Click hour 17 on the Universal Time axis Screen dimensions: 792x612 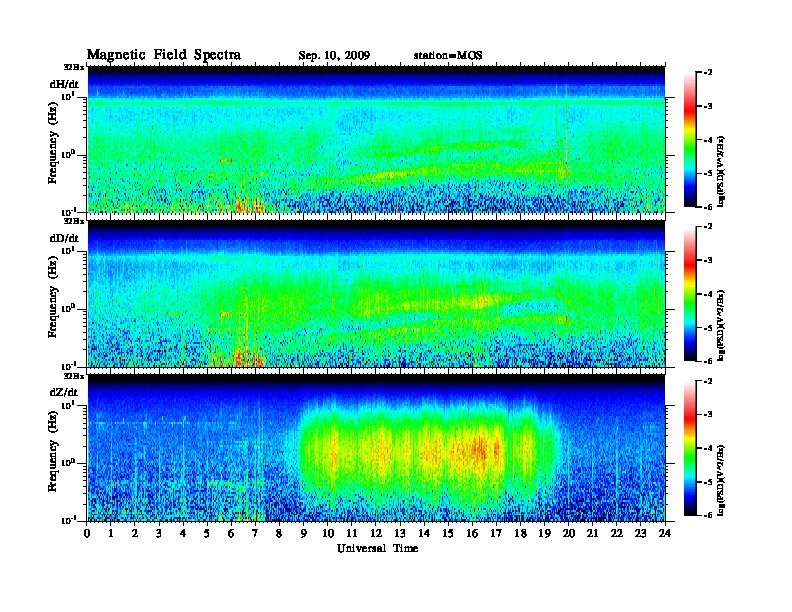tap(497, 533)
